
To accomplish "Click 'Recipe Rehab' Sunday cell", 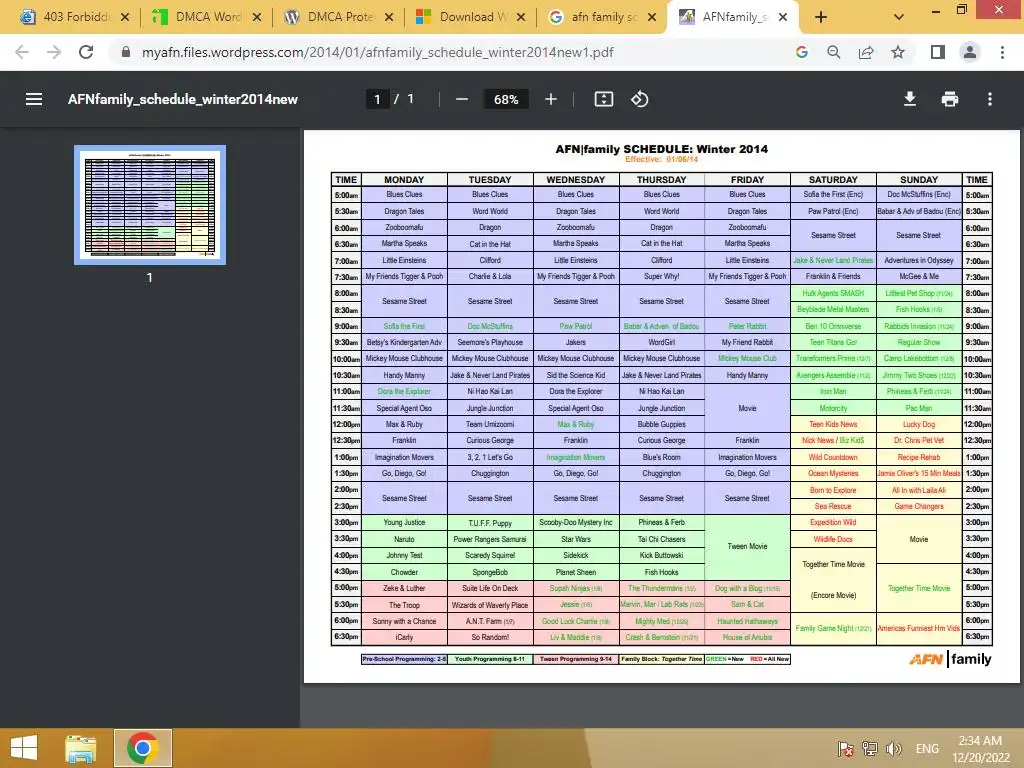I will [918, 457].
